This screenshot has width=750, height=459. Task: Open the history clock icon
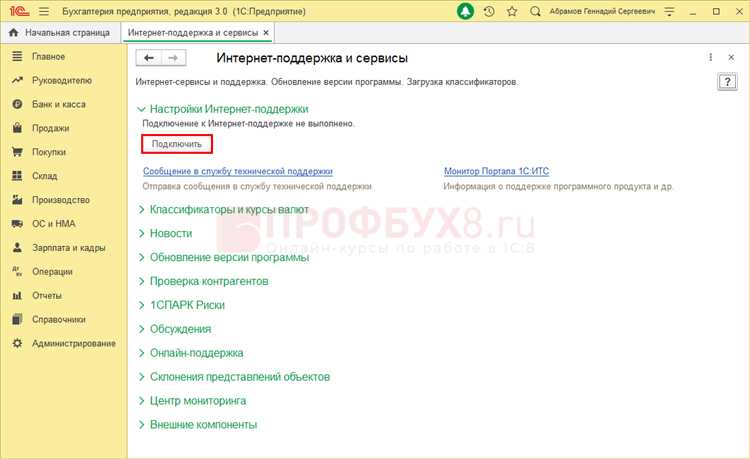tap(489, 11)
